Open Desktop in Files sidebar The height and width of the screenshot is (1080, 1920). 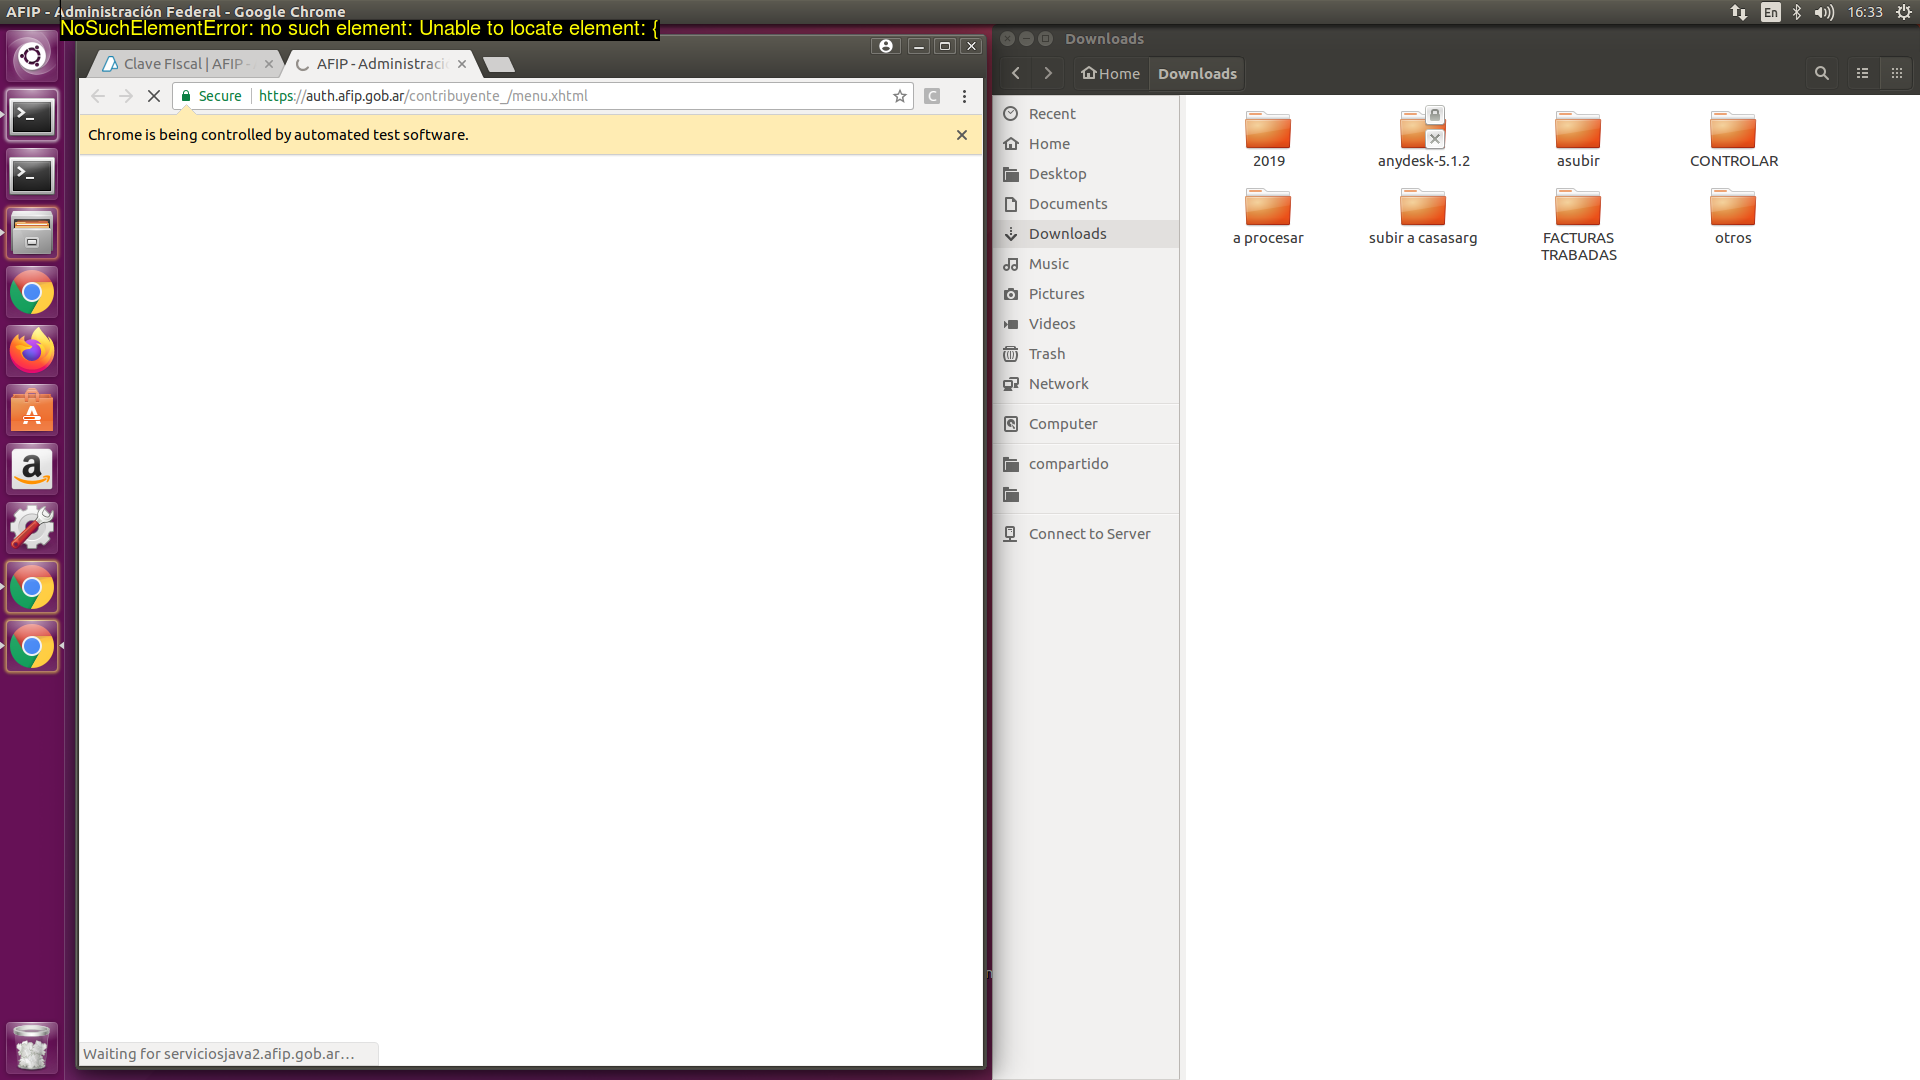click(x=1088, y=174)
